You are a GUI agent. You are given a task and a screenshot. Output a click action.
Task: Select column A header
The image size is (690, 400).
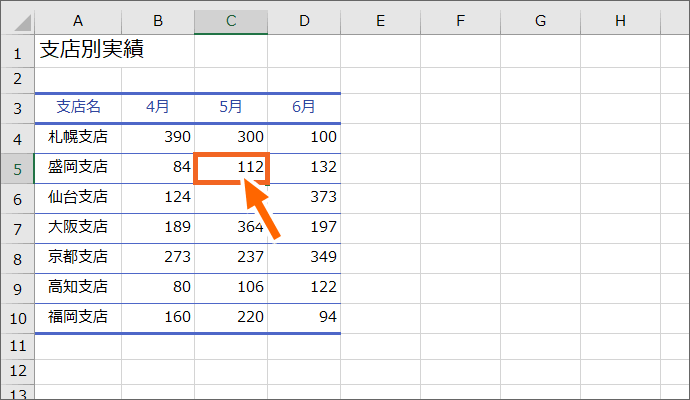[x=78, y=21]
